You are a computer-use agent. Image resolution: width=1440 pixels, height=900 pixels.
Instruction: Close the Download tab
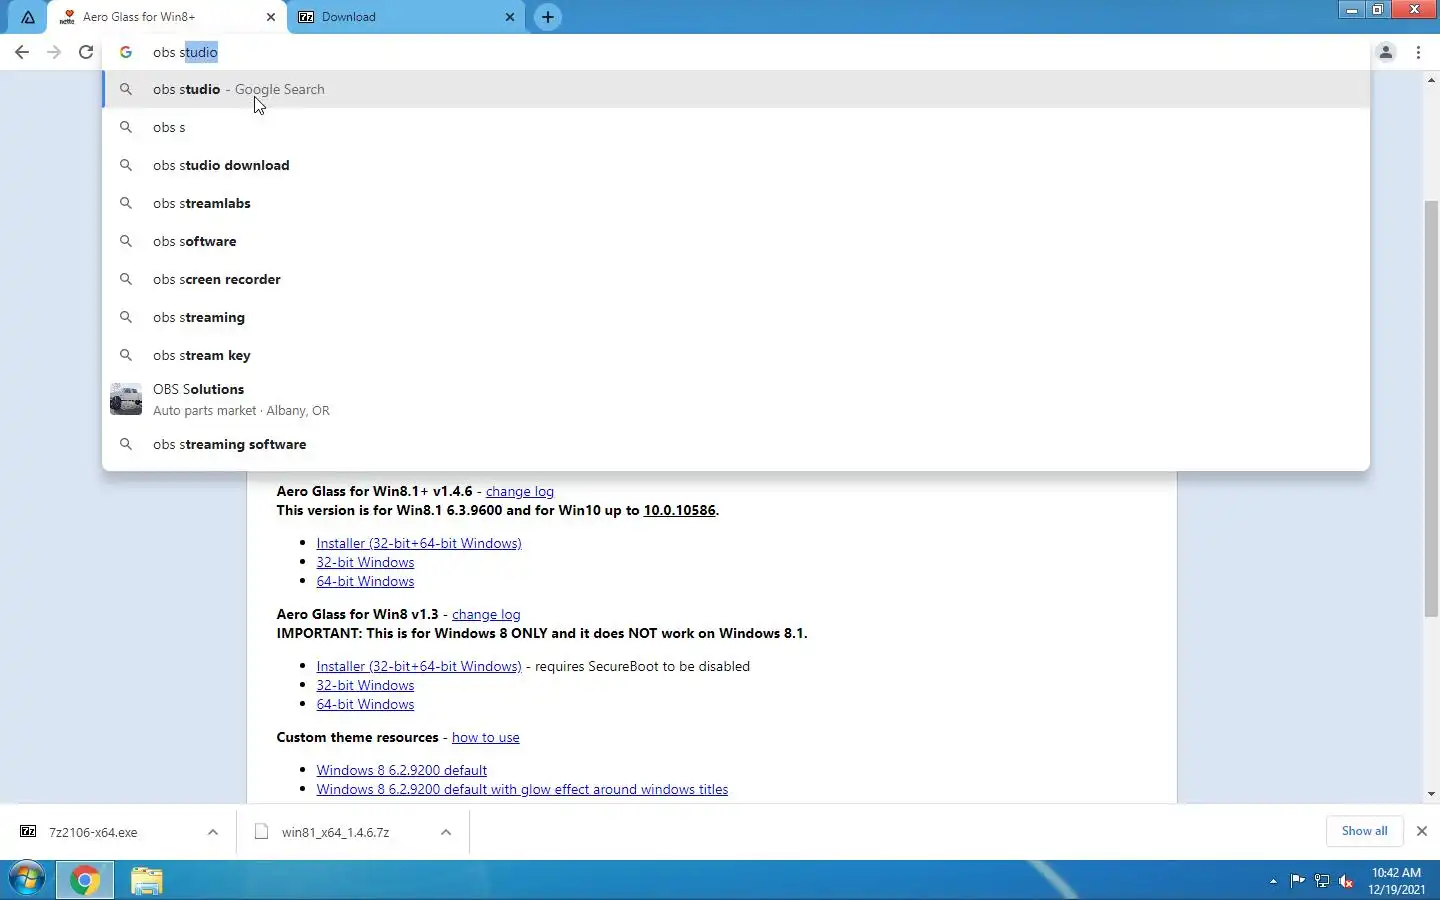[x=510, y=17]
